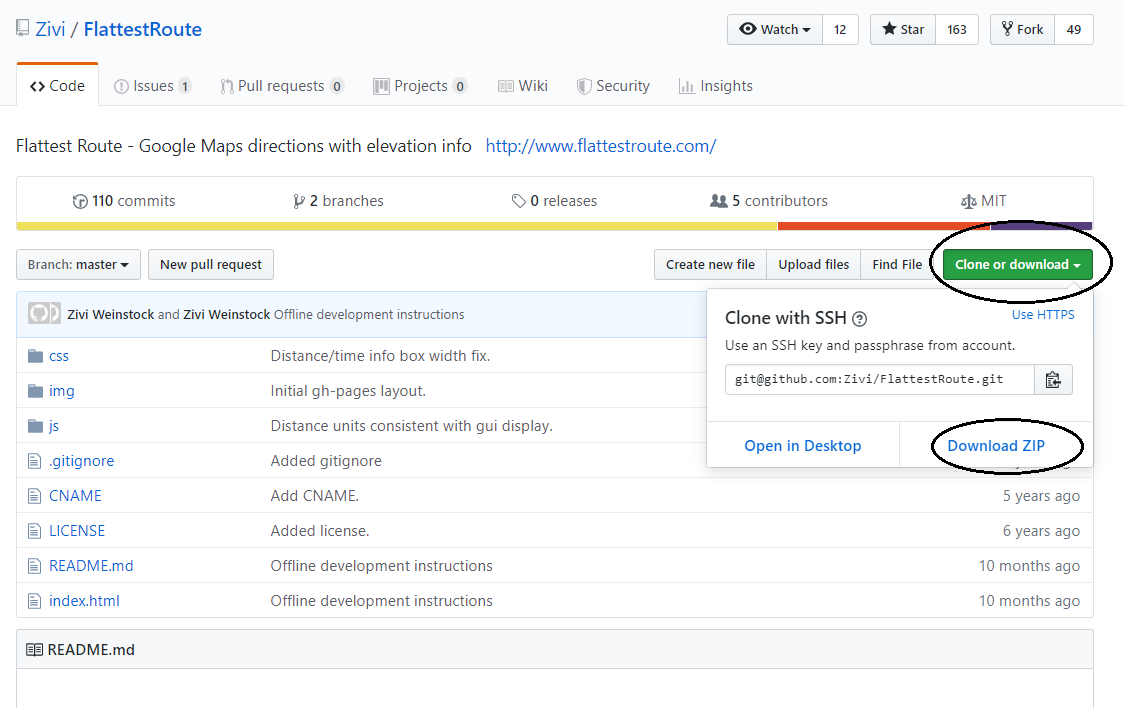Click the contributors people icon
The height and width of the screenshot is (708, 1125).
pyautogui.click(x=718, y=201)
